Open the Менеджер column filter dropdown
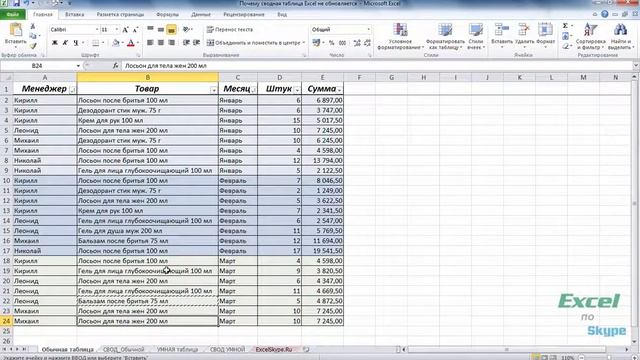 [73, 90]
